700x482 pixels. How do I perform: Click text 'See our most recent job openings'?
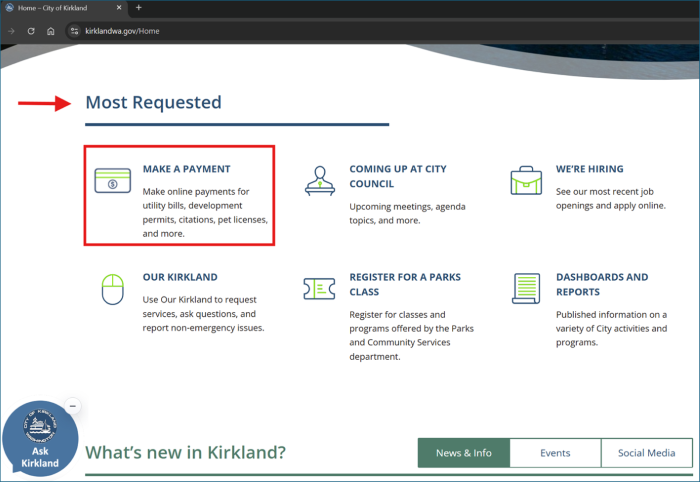[x=604, y=199]
